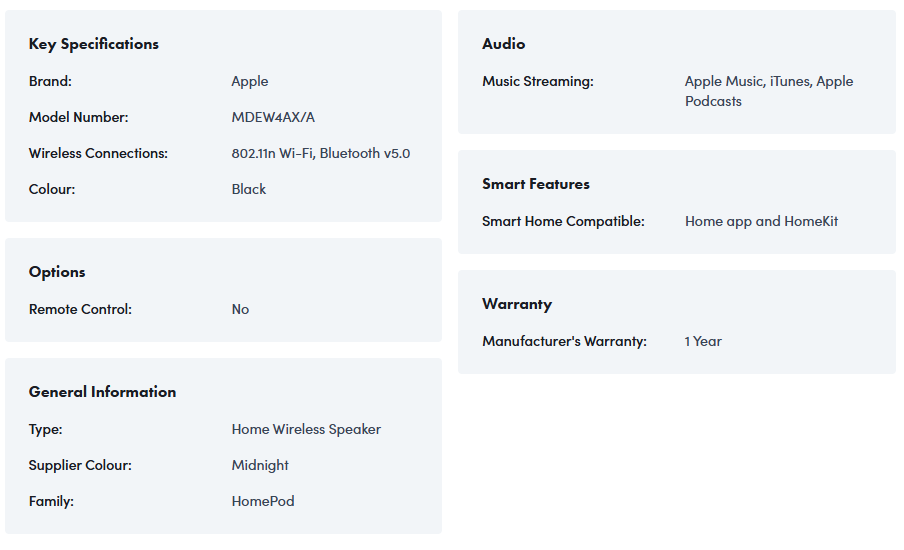Click the Black colour value
This screenshot has height=550, width=904.
coord(249,189)
